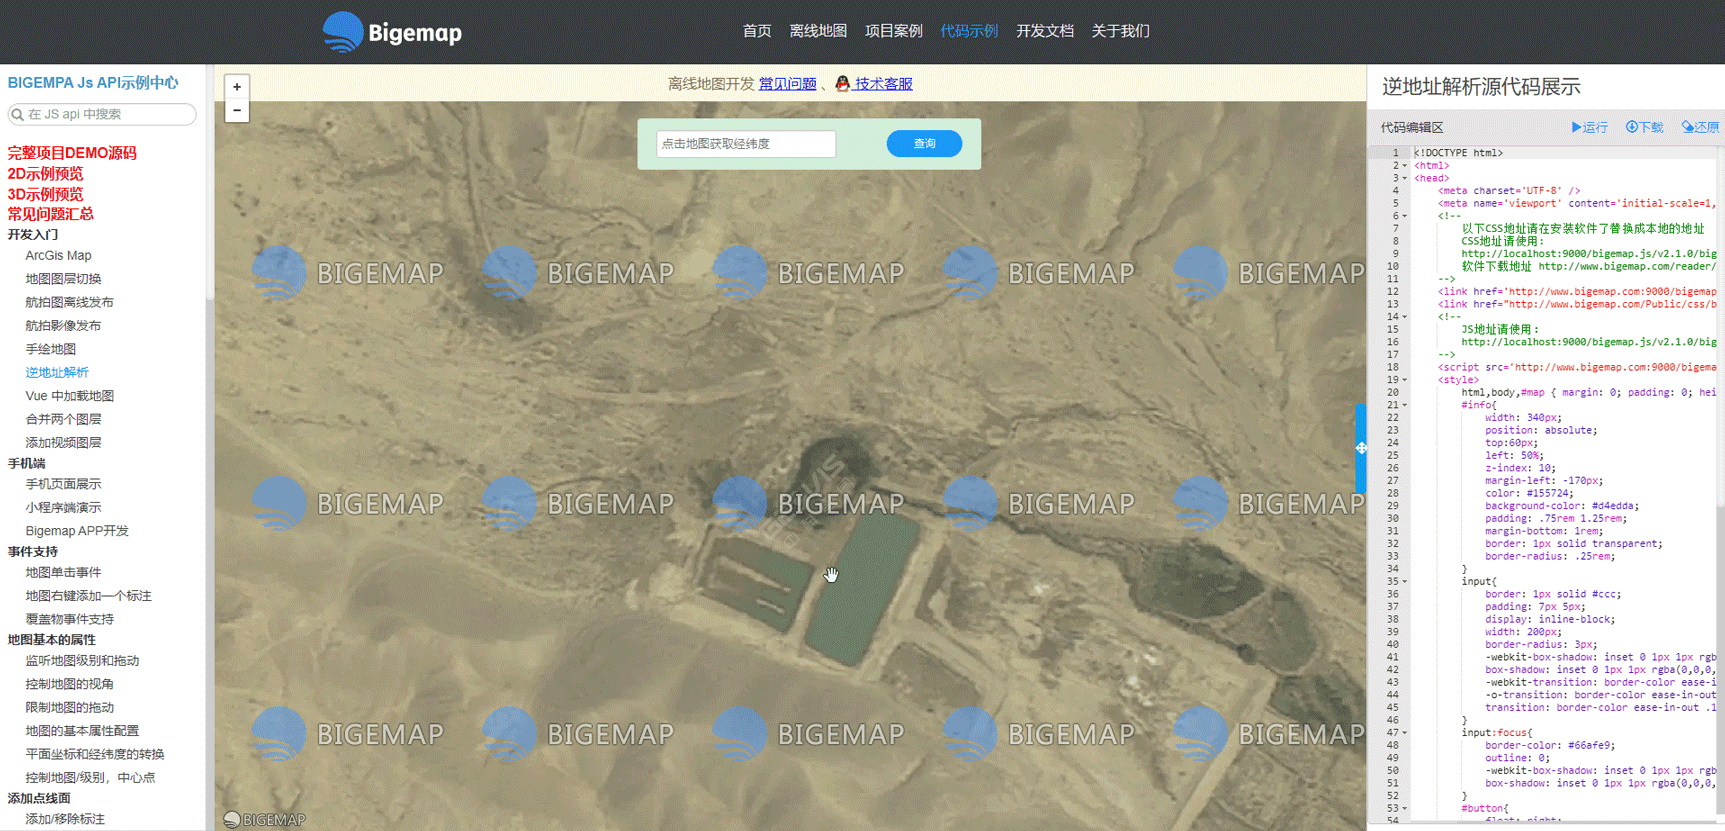Click the search magnifier icon in sidebar
The height and width of the screenshot is (831, 1725).
[x=17, y=115]
